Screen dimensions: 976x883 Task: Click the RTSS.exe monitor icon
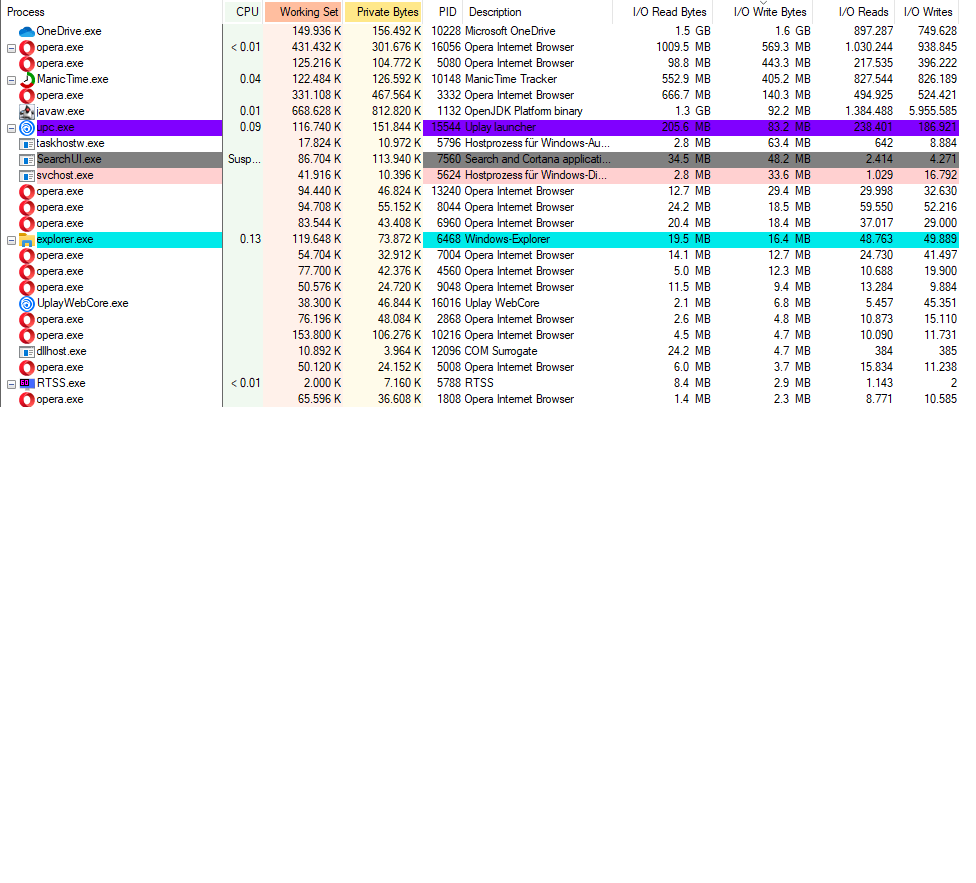(x=27, y=383)
